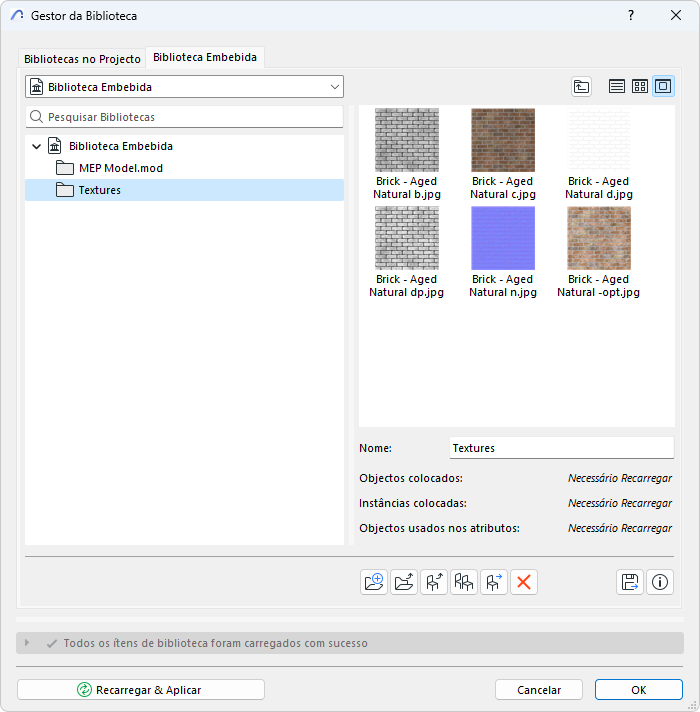Click the duplicate objects chairs icon
The image size is (700, 712).
(x=463, y=582)
